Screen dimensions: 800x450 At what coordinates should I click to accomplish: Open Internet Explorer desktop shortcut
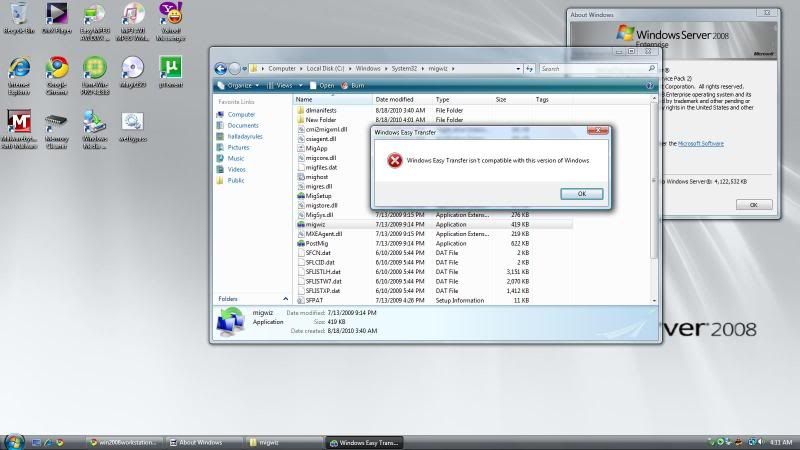click(19, 74)
